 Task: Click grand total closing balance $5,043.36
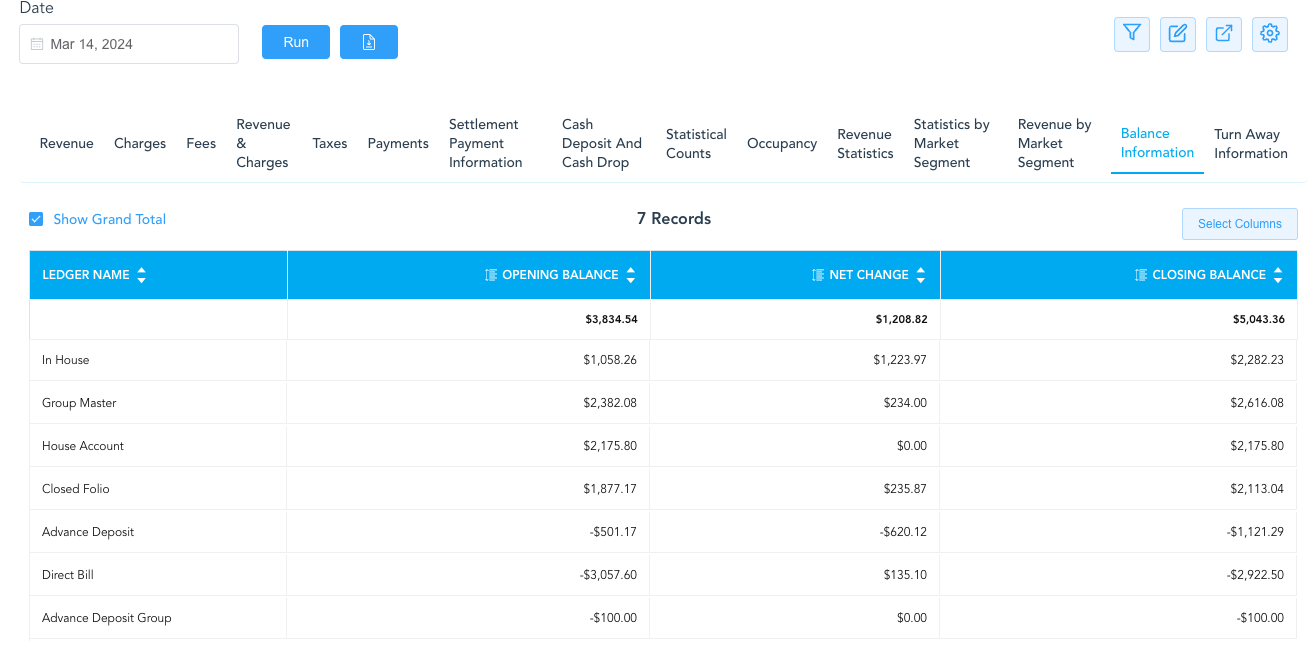pos(1258,320)
